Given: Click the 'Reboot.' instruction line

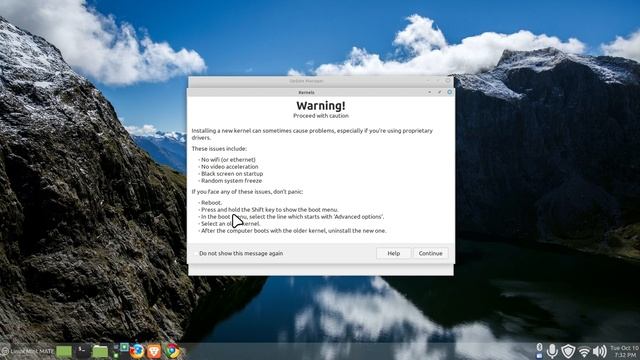Looking at the screenshot, I should (210, 202).
